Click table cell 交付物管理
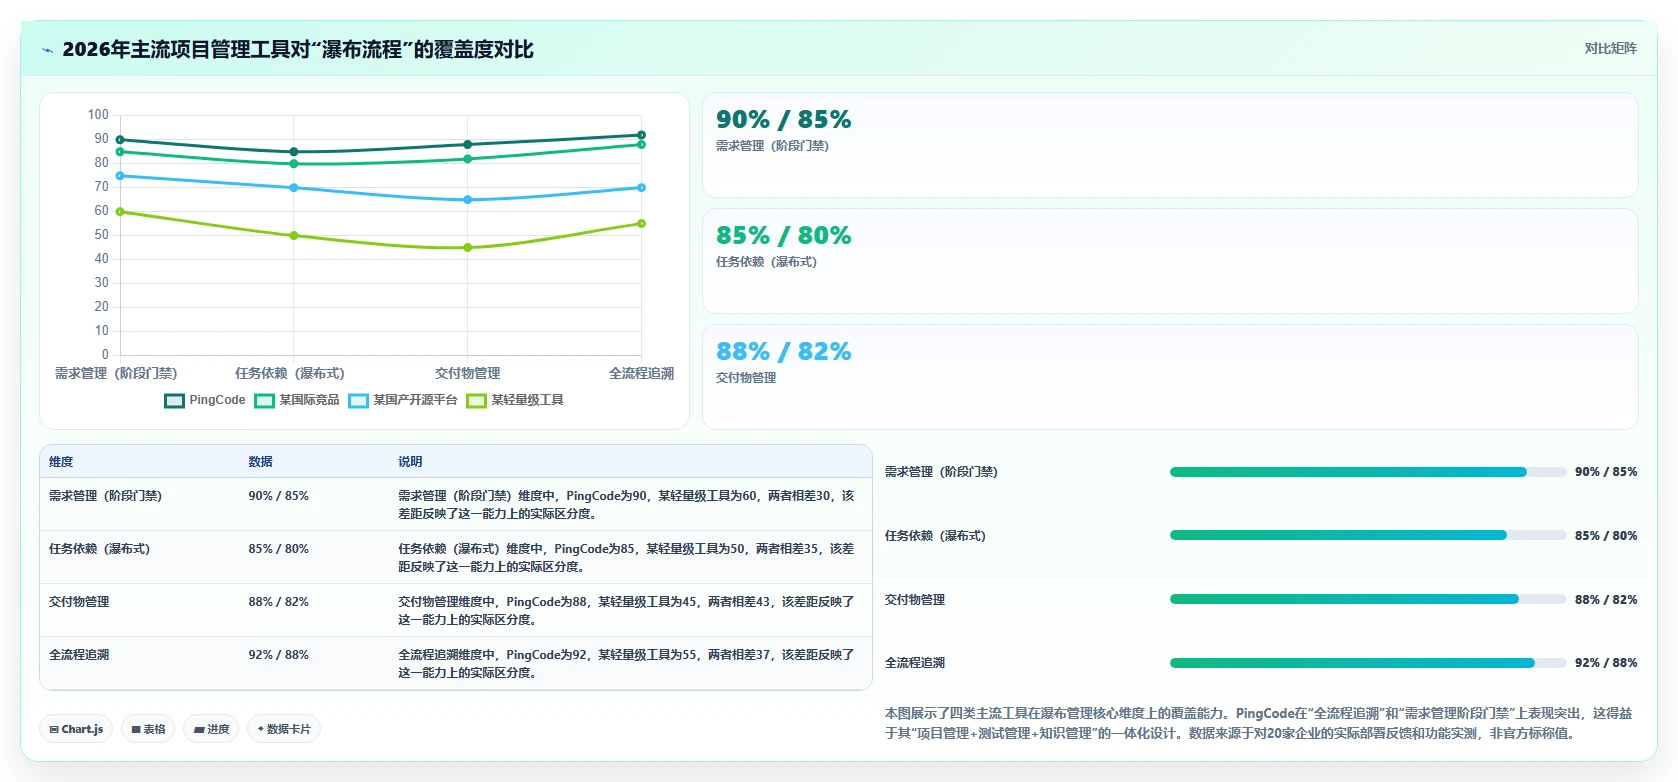The width and height of the screenshot is (1678, 782). [79, 602]
